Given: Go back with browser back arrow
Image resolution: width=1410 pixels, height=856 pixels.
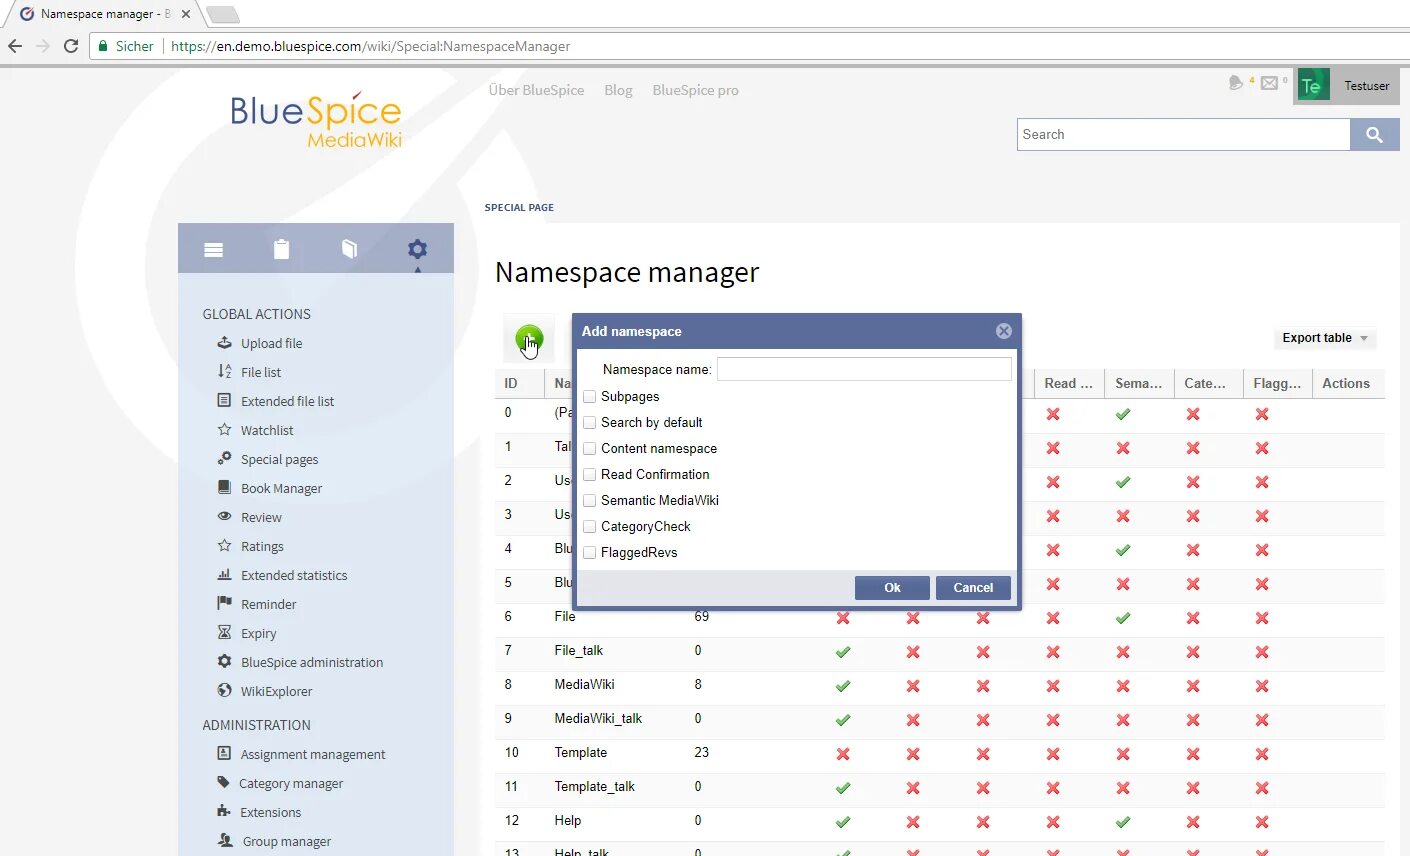Looking at the screenshot, I should (15, 46).
